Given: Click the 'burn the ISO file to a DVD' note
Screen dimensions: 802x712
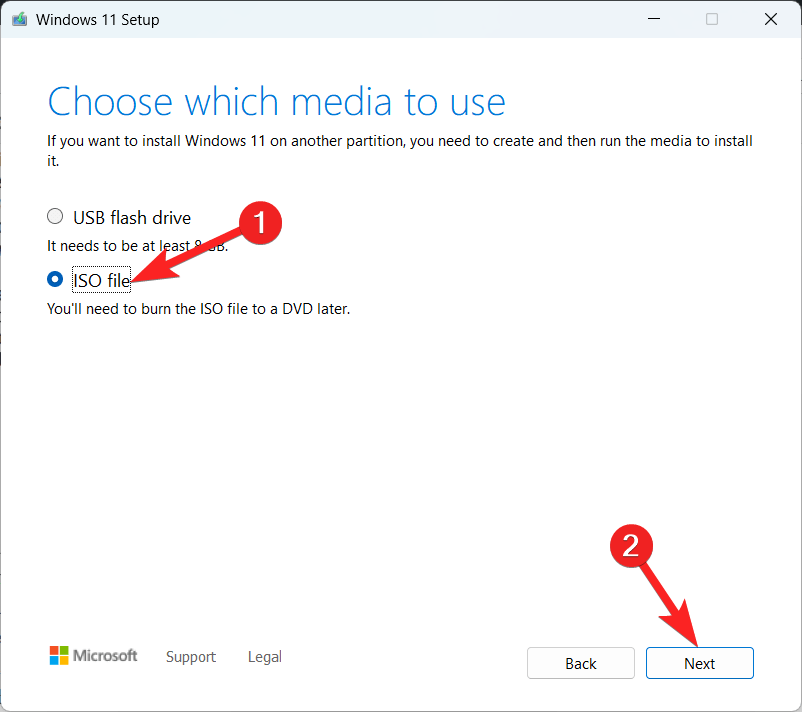Looking at the screenshot, I should coord(198,309).
